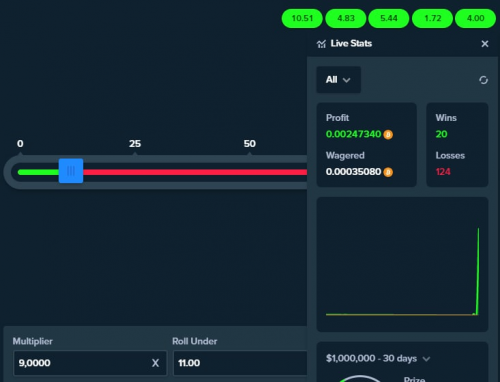Click the Losses count 124
Image resolution: width=500 pixels, height=382 pixels.
click(x=443, y=172)
